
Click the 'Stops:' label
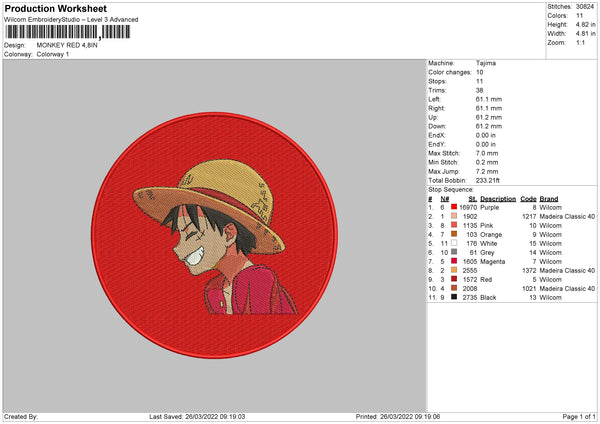437,81
